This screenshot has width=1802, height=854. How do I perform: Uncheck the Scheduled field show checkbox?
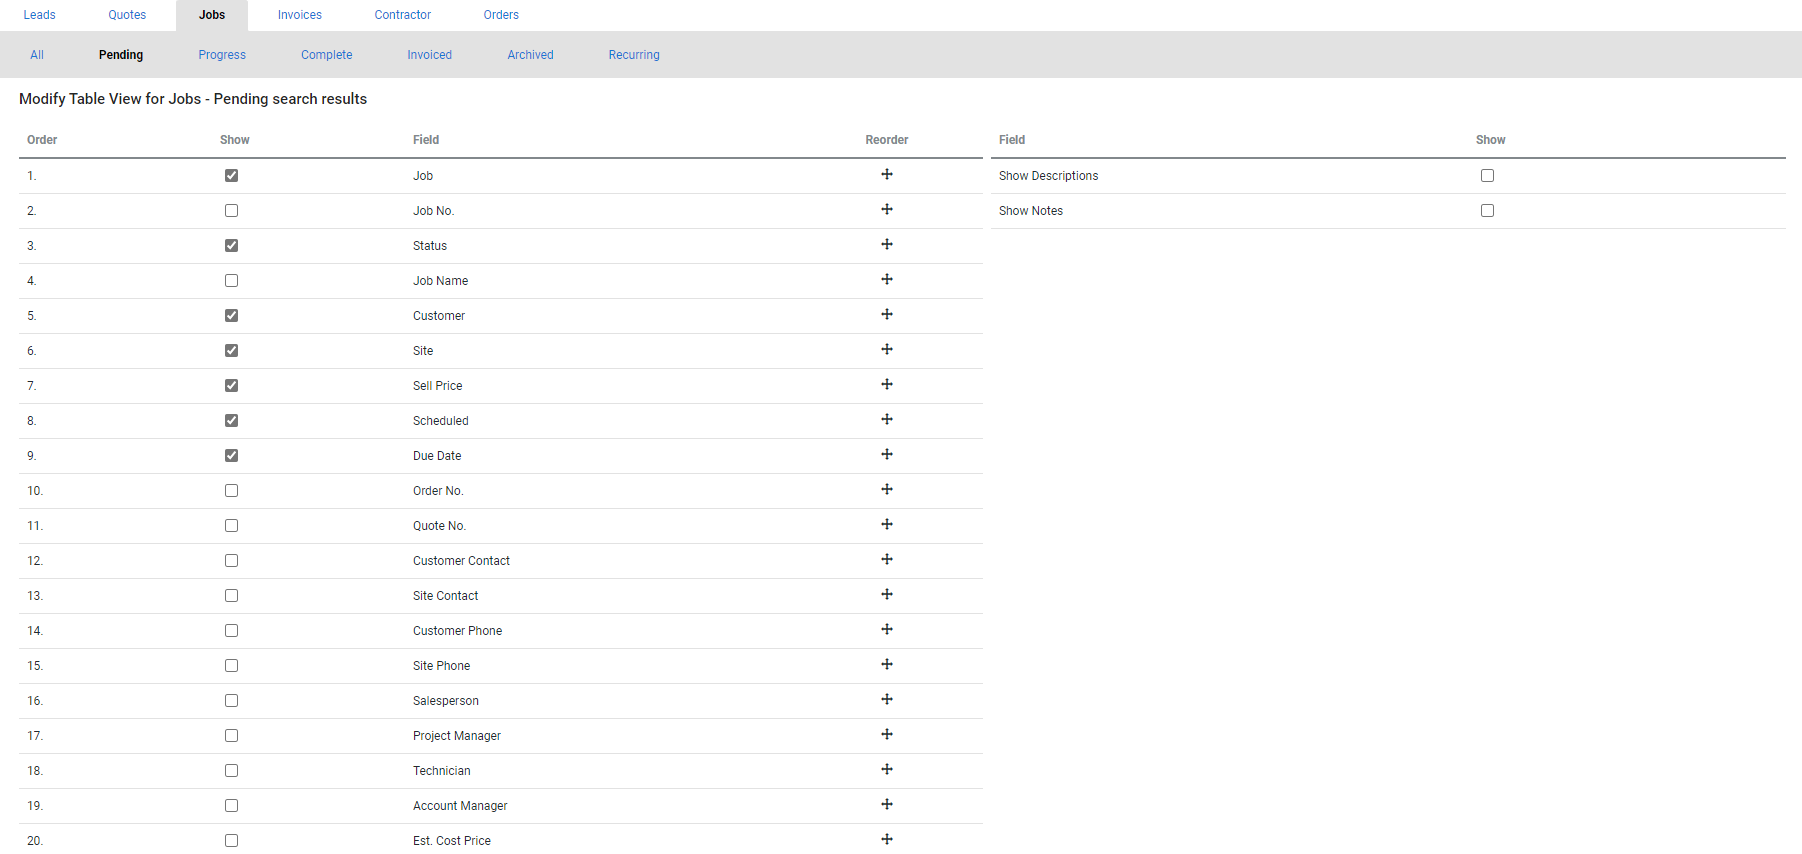point(232,420)
